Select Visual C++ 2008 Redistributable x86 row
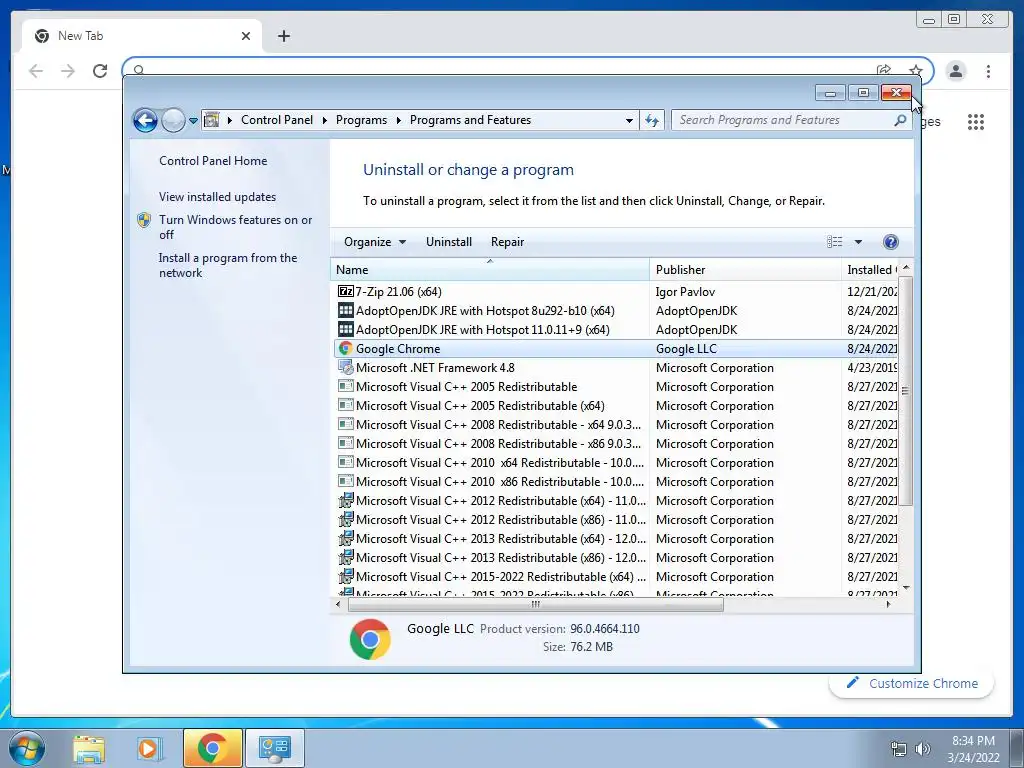 pos(615,443)
